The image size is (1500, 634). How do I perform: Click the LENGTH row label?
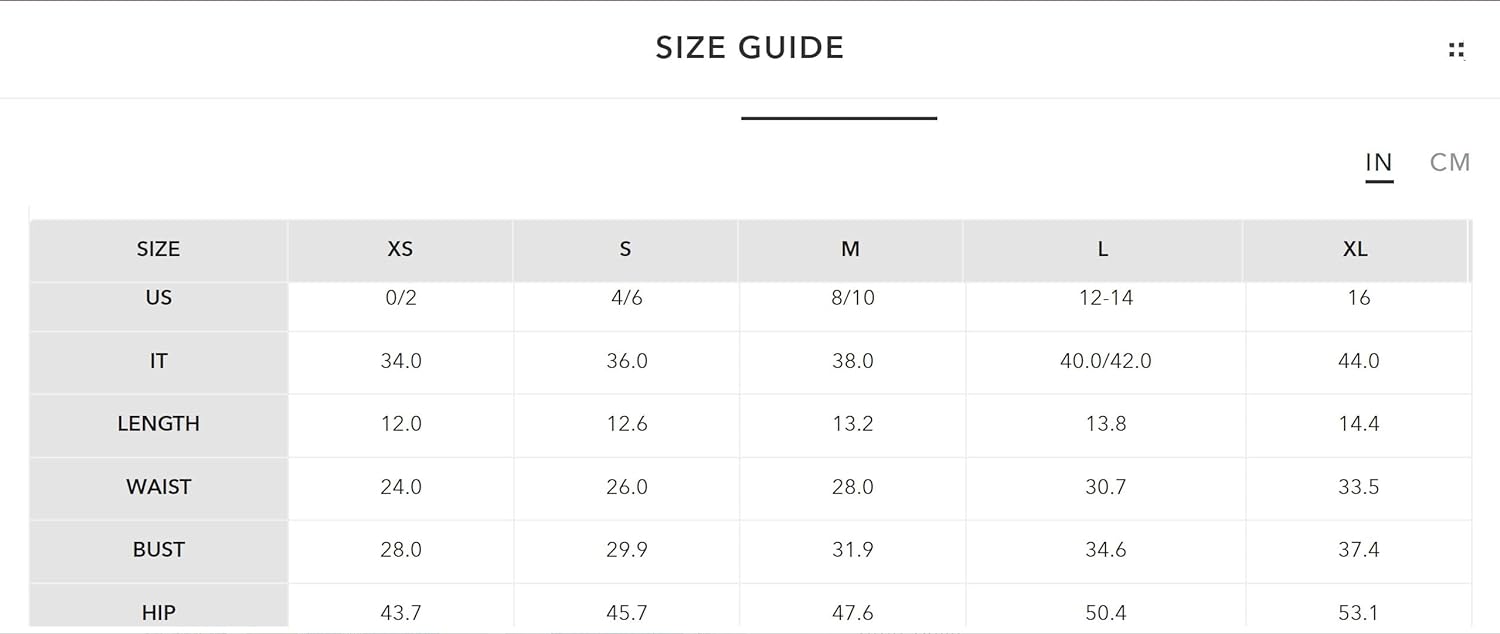(x=159, y=424)
